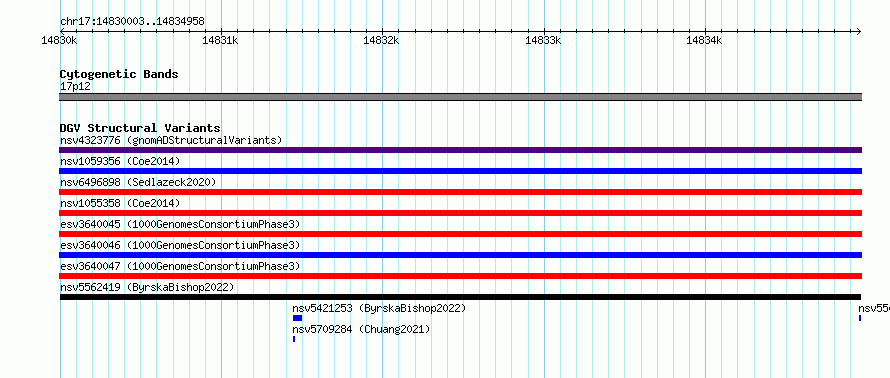
Task: Click the black nsv5562419 variant bar
Action: point(460,297)
